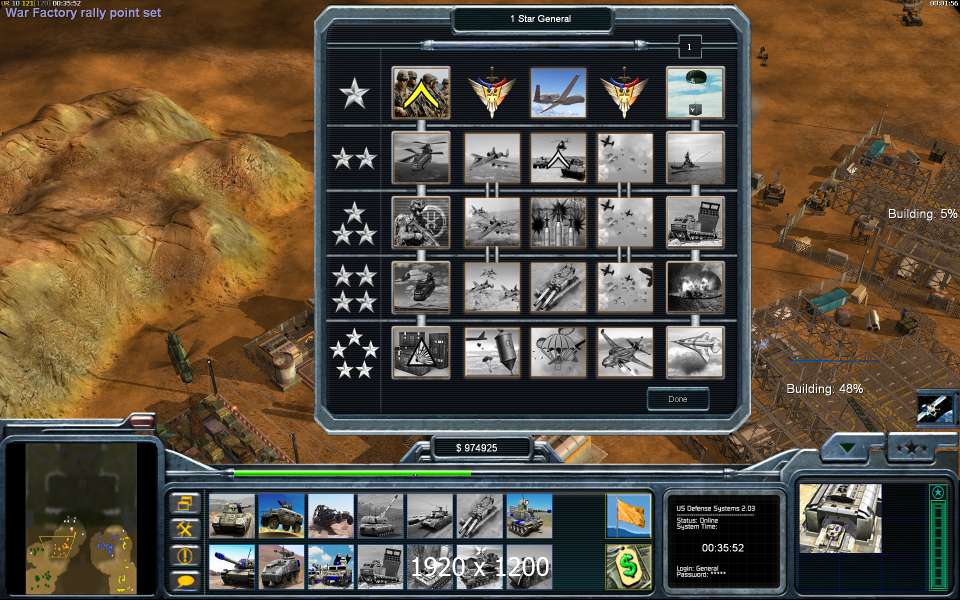Build the blue anti-air tank unit

point(529,516)
